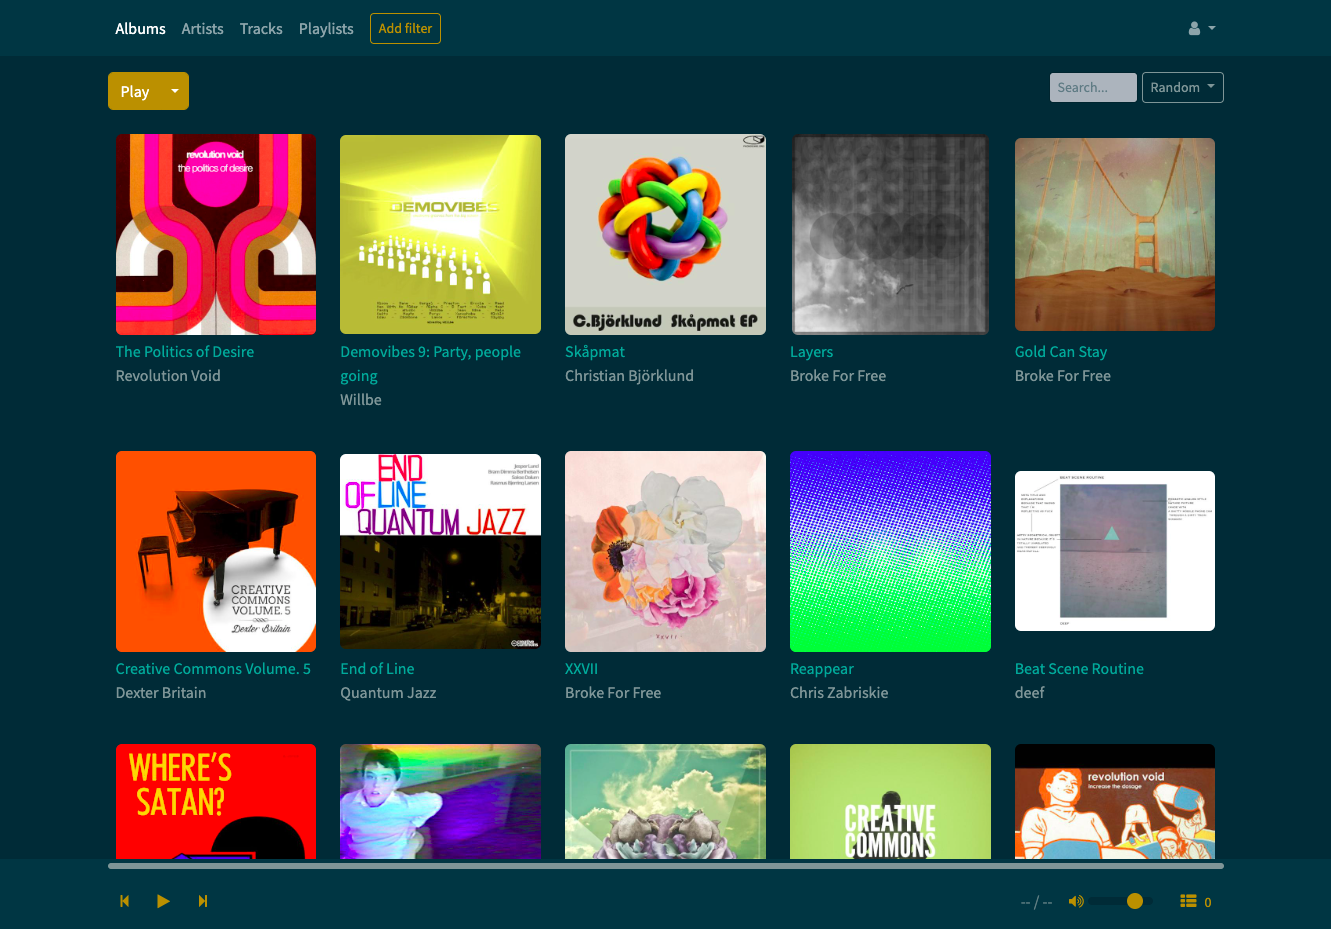Open Creative Commons Volume. 5 cover art
The width and height of the screenshot is (1331, 929).
[x=216, y=552]
